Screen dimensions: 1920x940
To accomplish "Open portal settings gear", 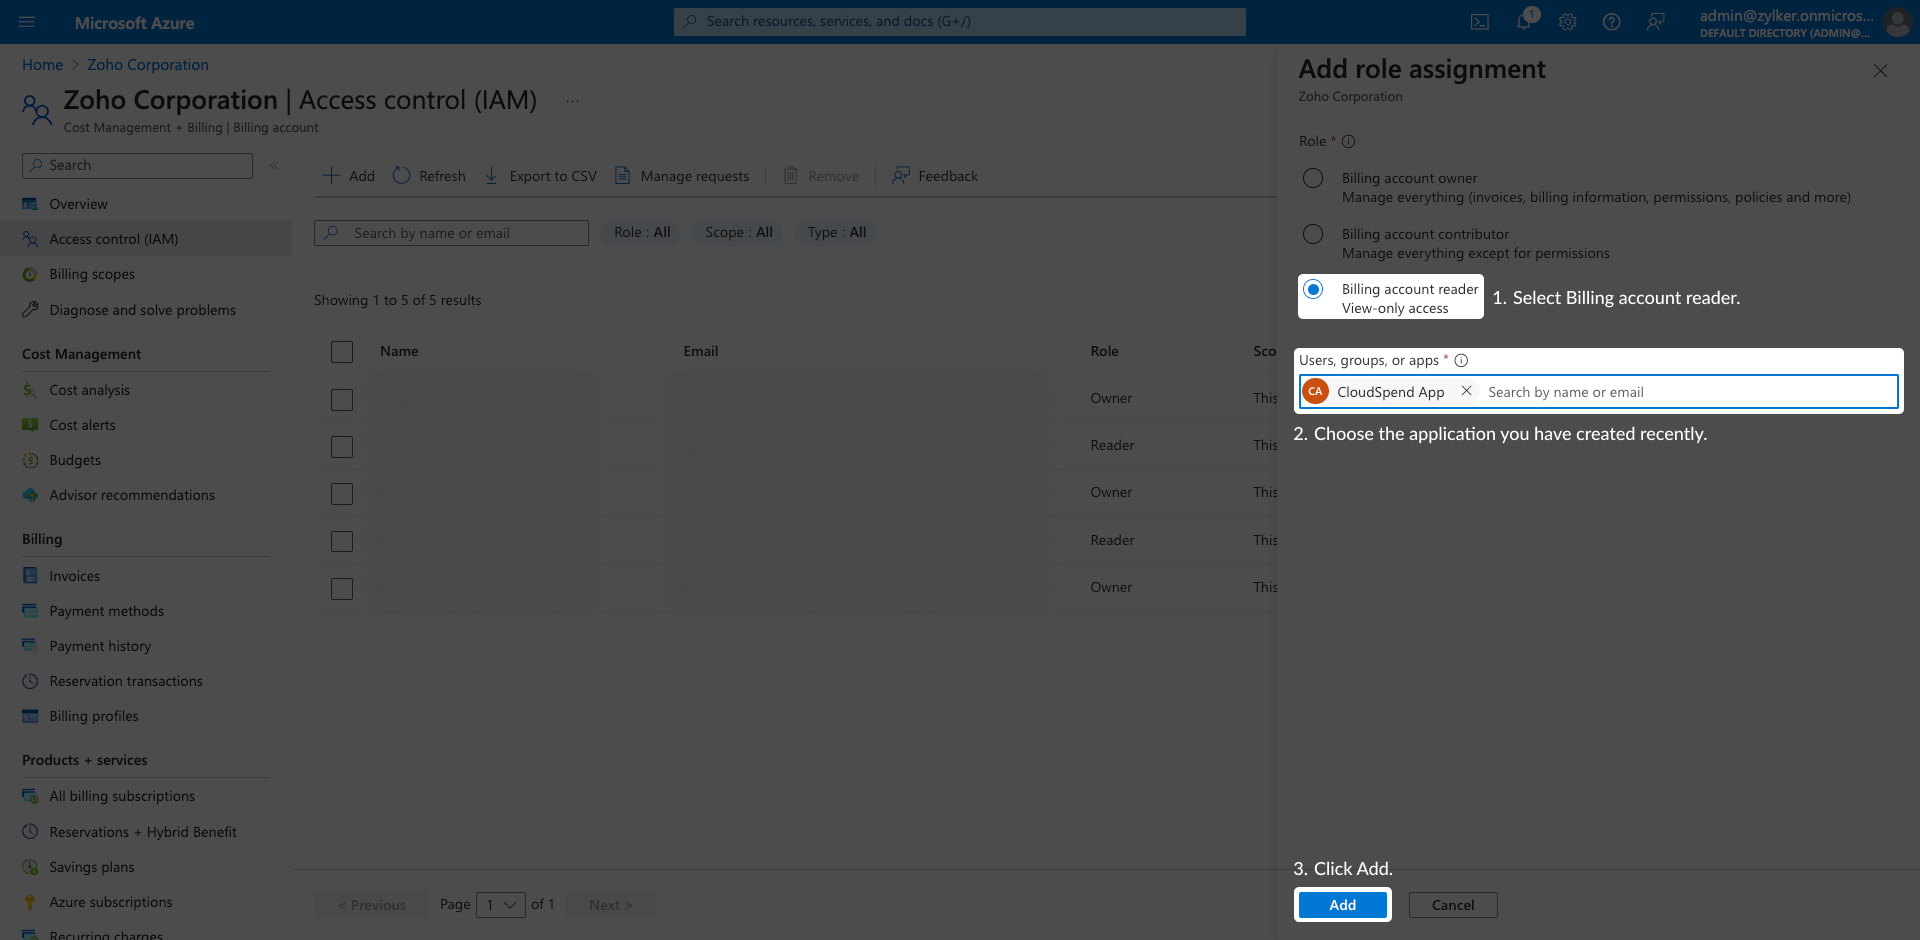I will coord(1568,22).
